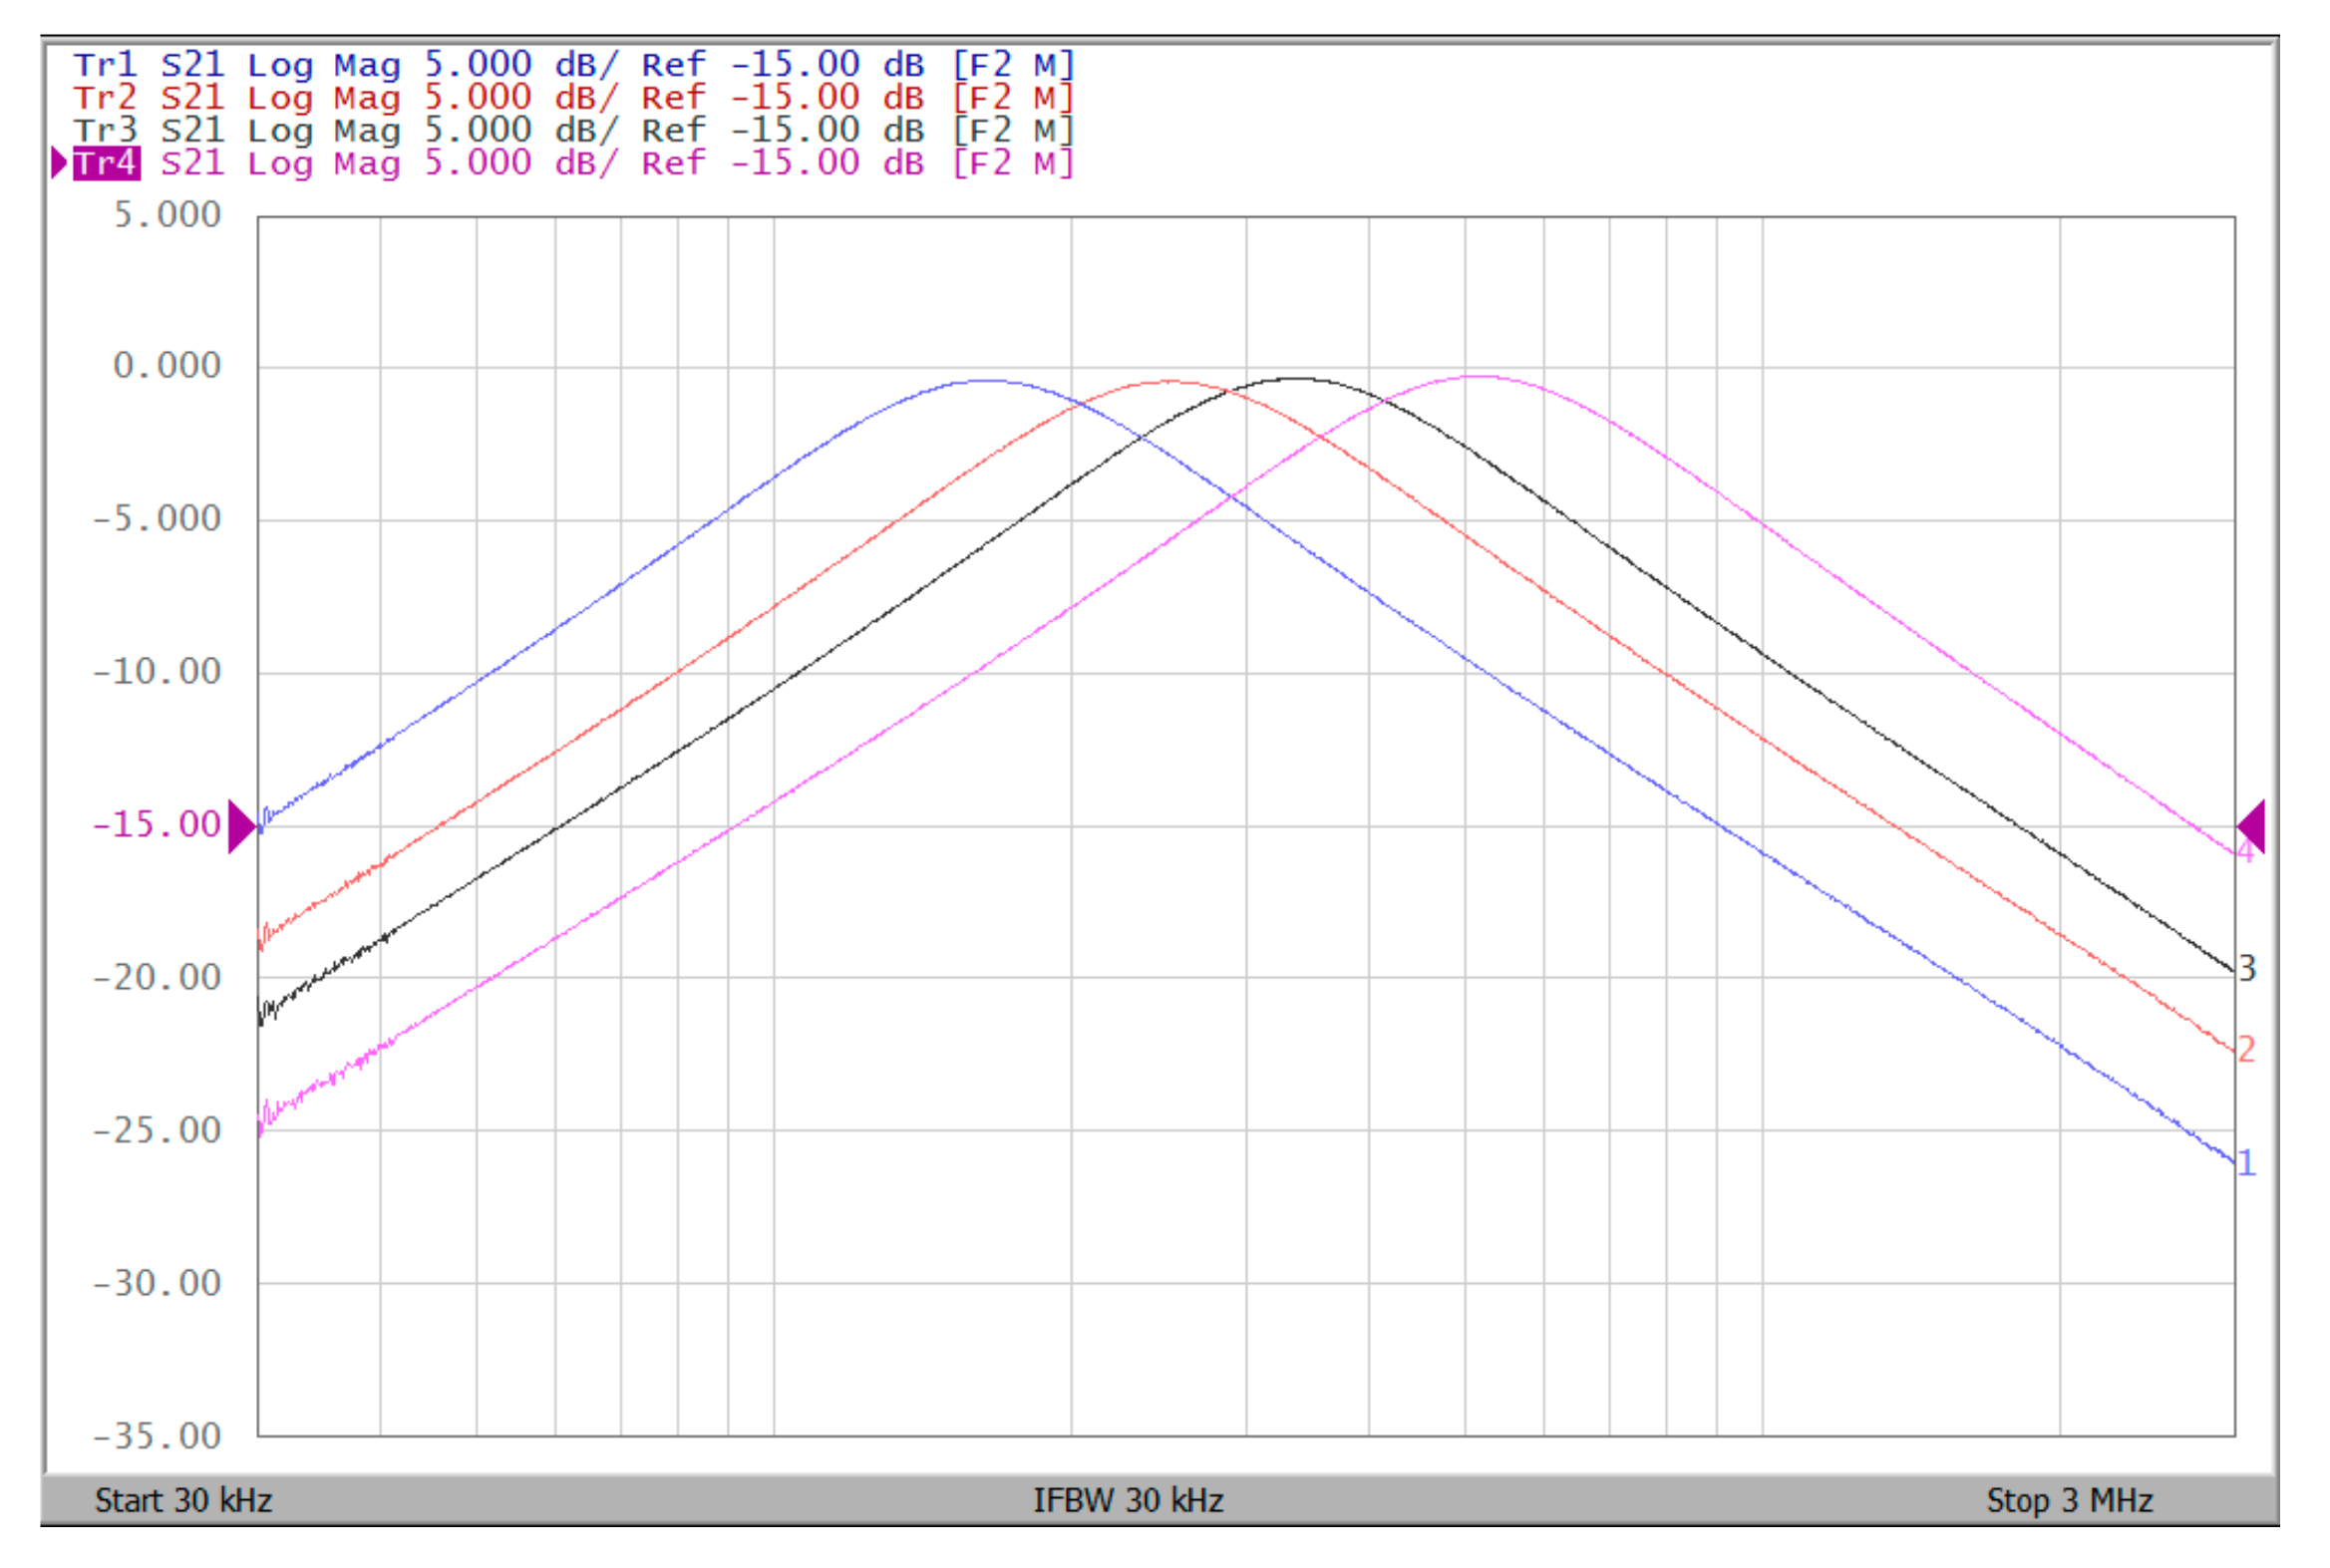The image size is (2330, 1568).
Task: Click the IFBW 30 kHz status label
Action: (x=1127, y=1501)
